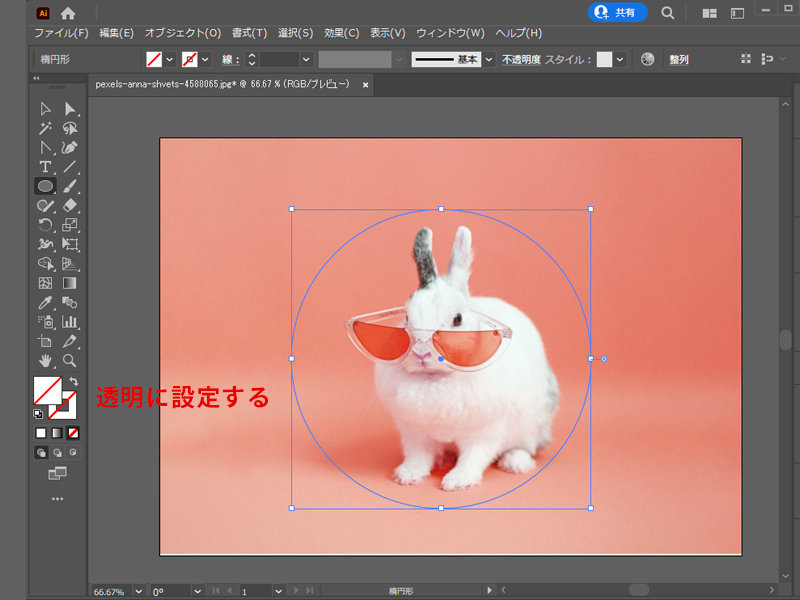The image size is (800, 600).
Task: Click the fill color swatch in the toolbar
Action: click(x=47, y=389)
